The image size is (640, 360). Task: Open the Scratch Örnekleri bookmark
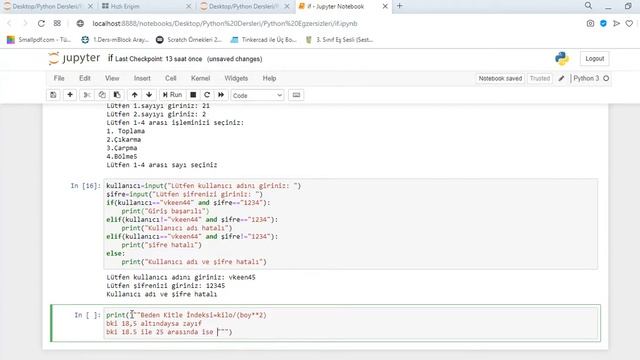189,40
